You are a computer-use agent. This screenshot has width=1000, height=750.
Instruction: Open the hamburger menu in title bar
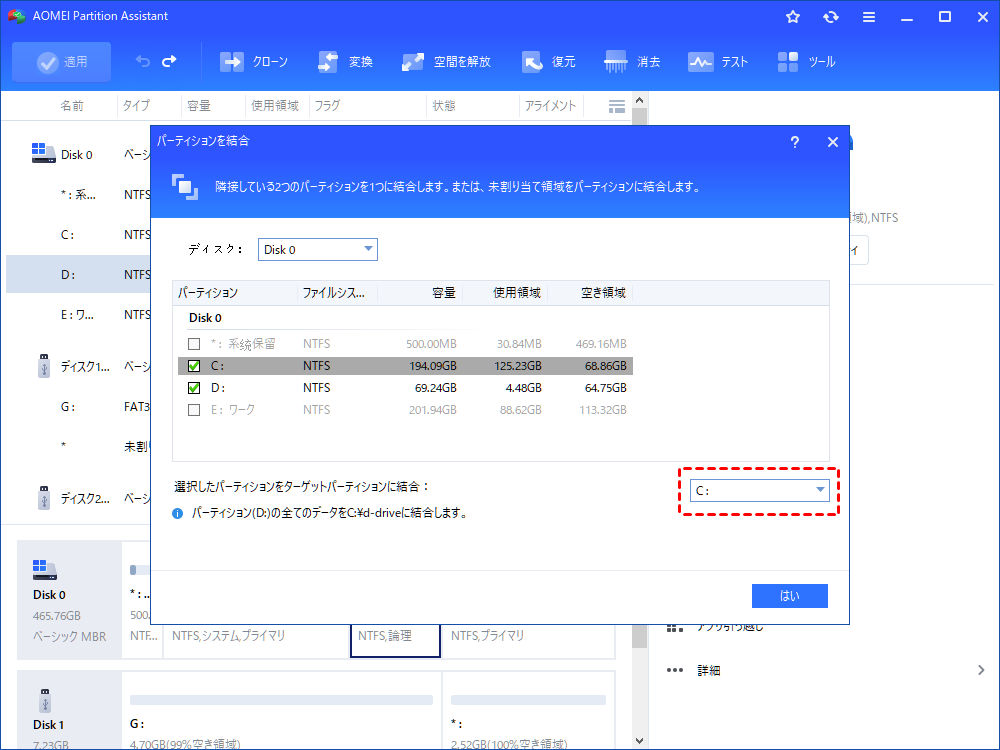869,17
